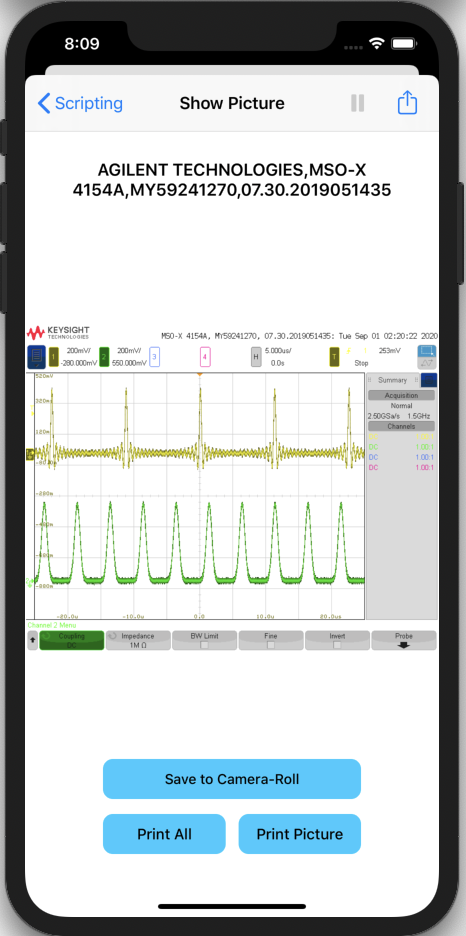Tap the 8:09 clock in status bar
Viewport: 466px width, 936px height.
[83, 44]
